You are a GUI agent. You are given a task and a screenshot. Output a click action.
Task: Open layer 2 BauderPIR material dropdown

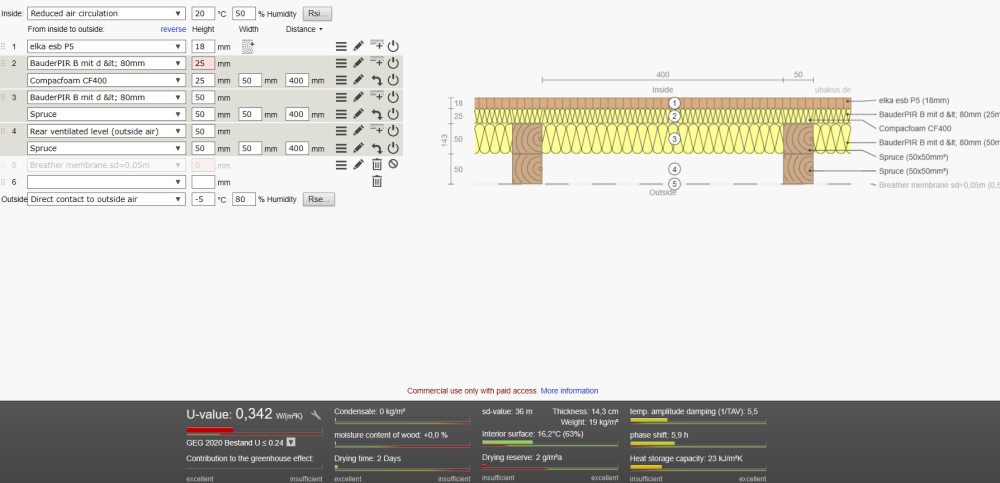coord(107,63)
